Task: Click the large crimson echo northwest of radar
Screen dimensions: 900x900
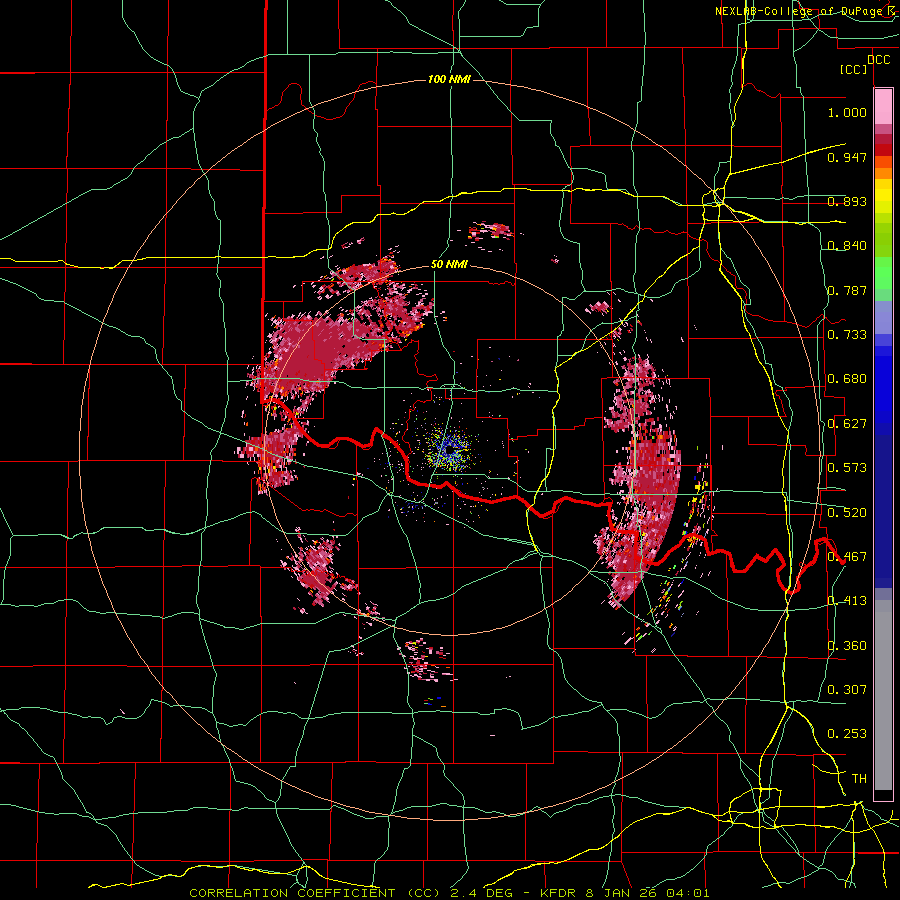Action: click(321, 350)
